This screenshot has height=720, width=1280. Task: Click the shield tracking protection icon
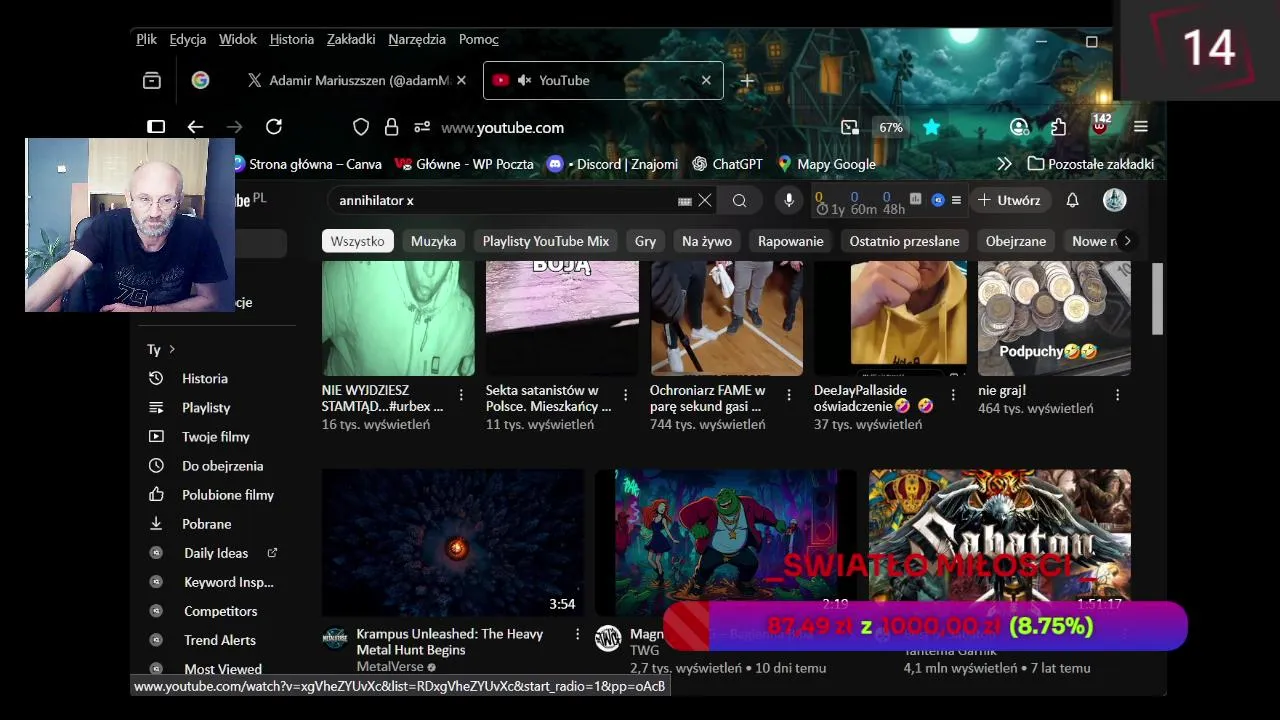tap(361, 127)
